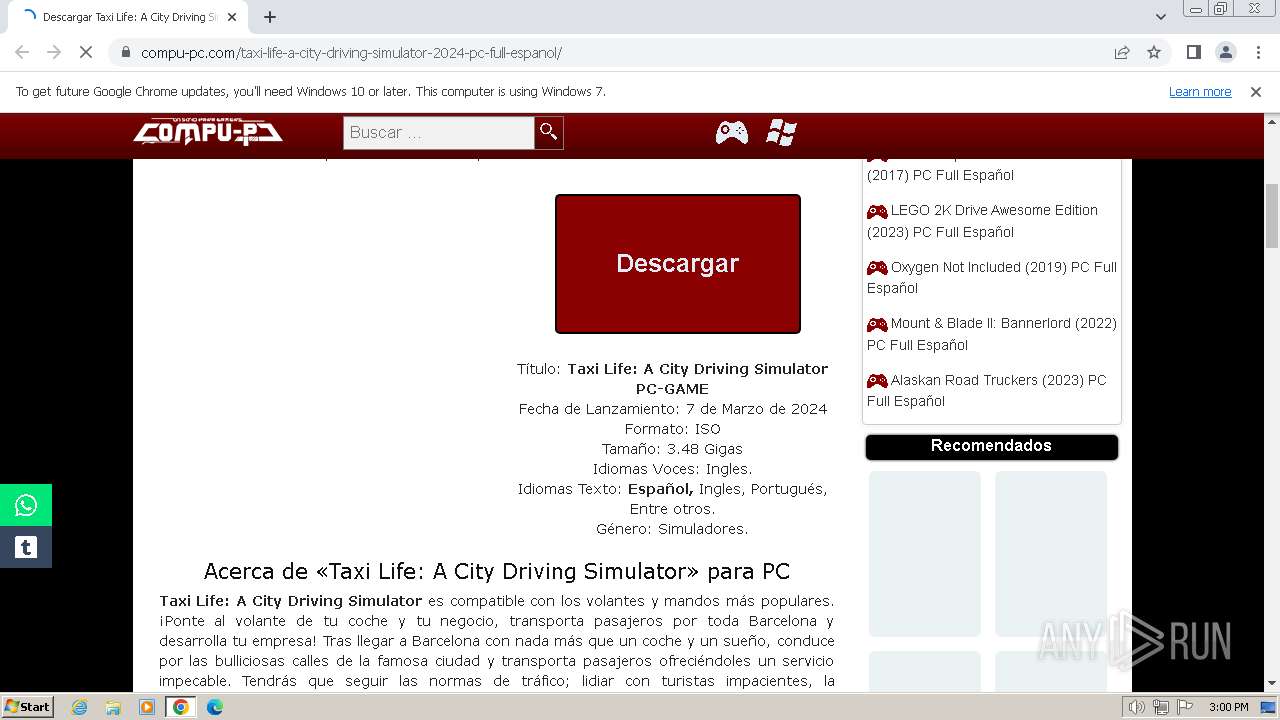The image size is (1280, 720).
Task: Open Chrome three-dot menu
Action: 1257,52
